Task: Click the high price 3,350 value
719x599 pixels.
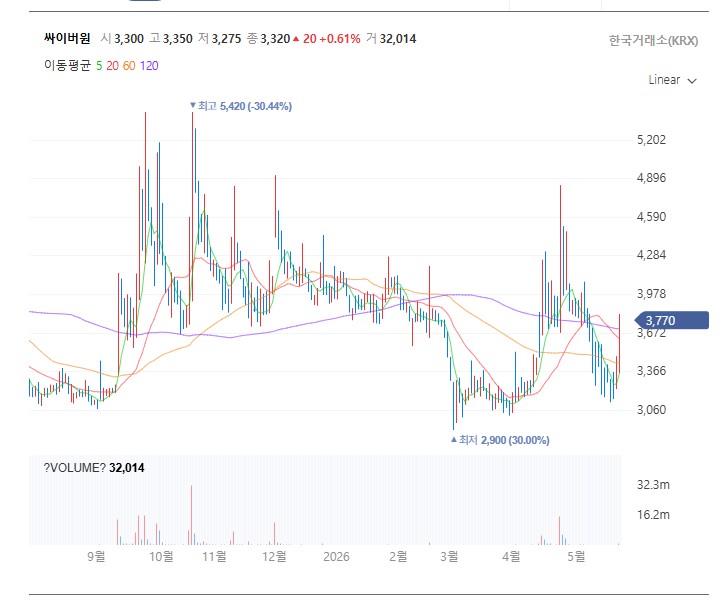Action: [x=177, y=39]
